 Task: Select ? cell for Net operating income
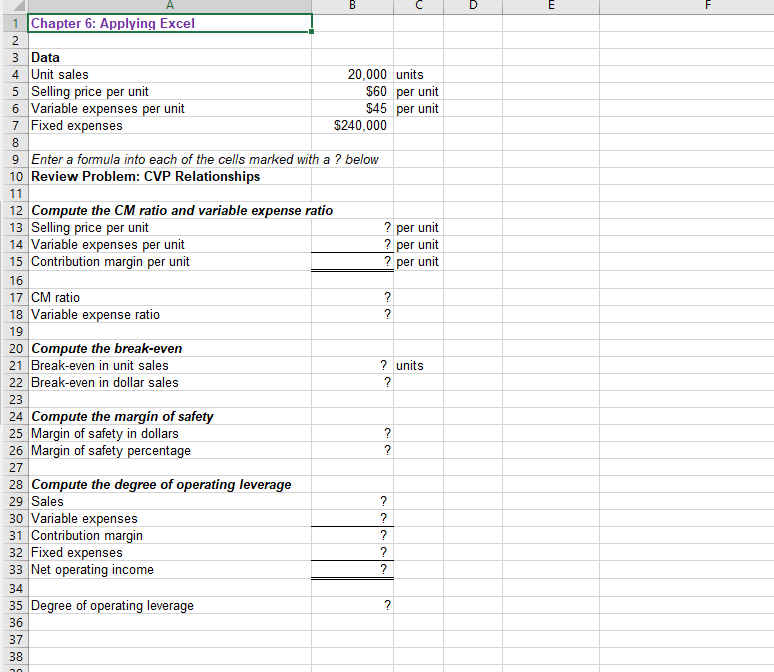[x=352, y=569]
